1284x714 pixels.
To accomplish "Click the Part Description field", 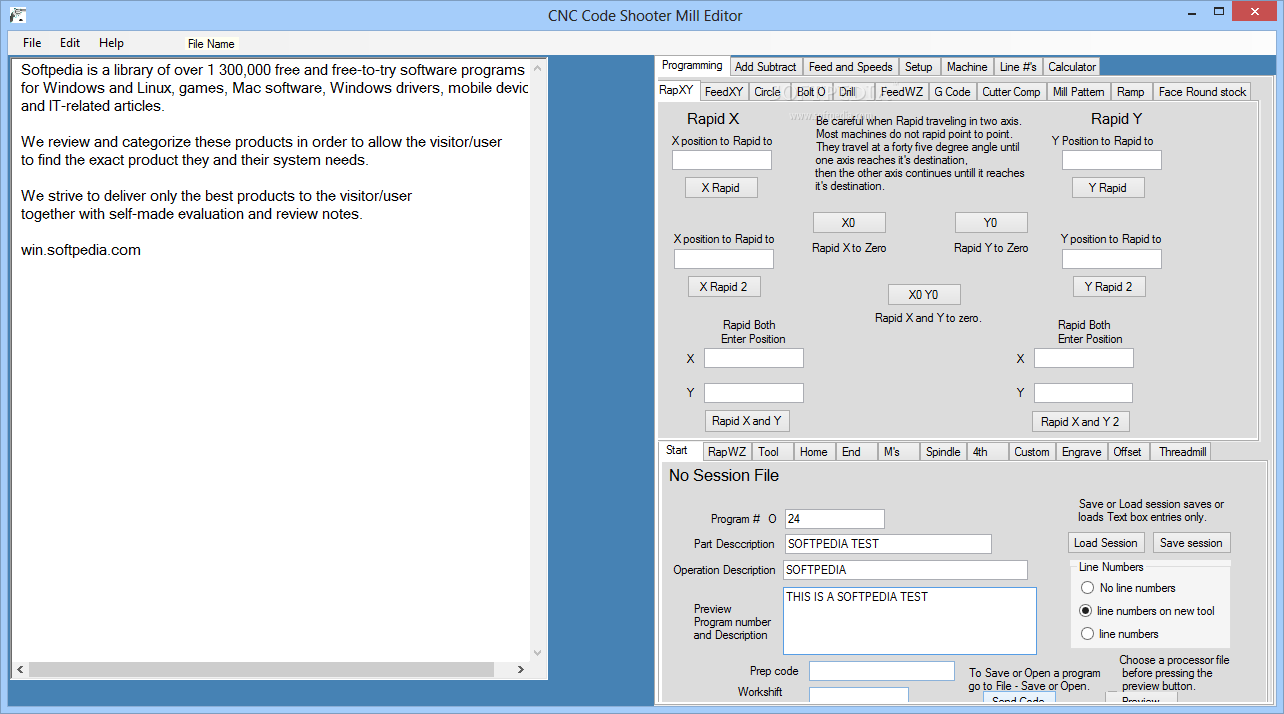I will click(887, 544).
